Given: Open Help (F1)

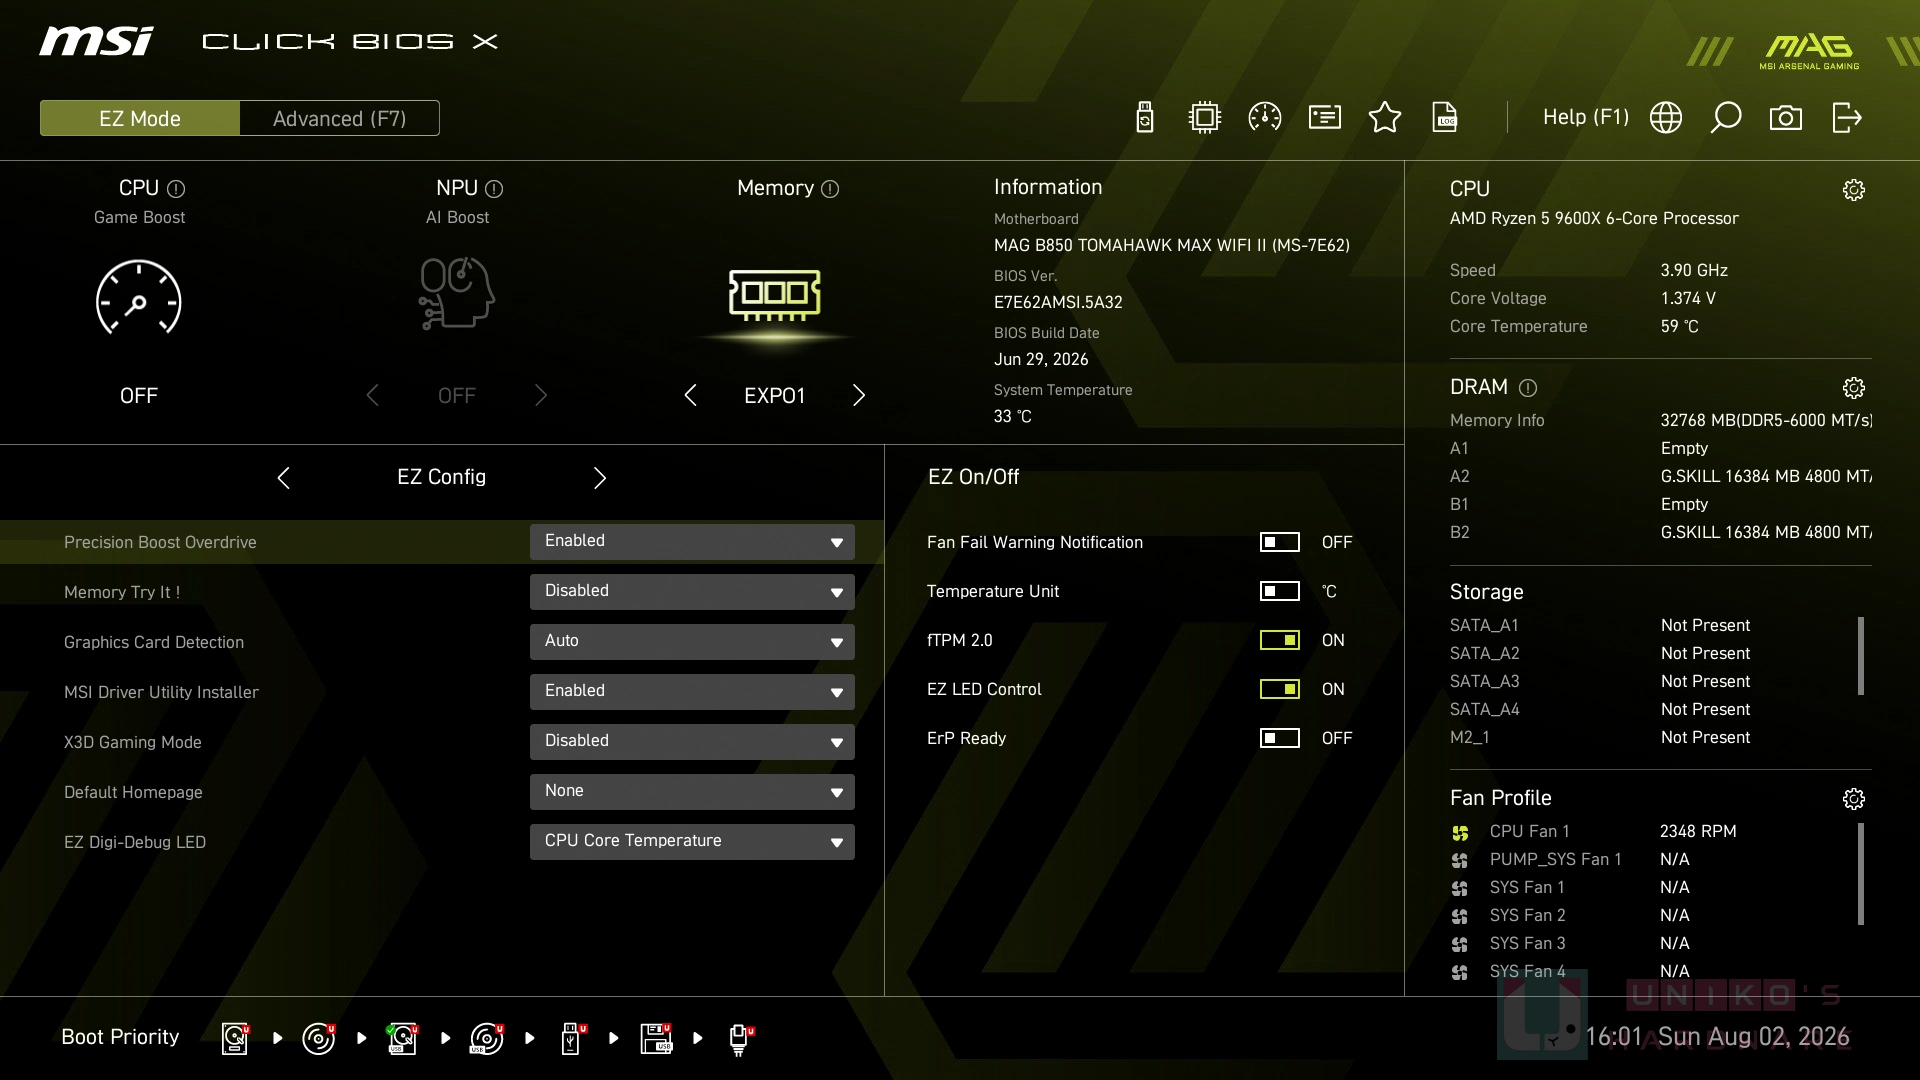Looking at the screenshot, I should 1586,117.
